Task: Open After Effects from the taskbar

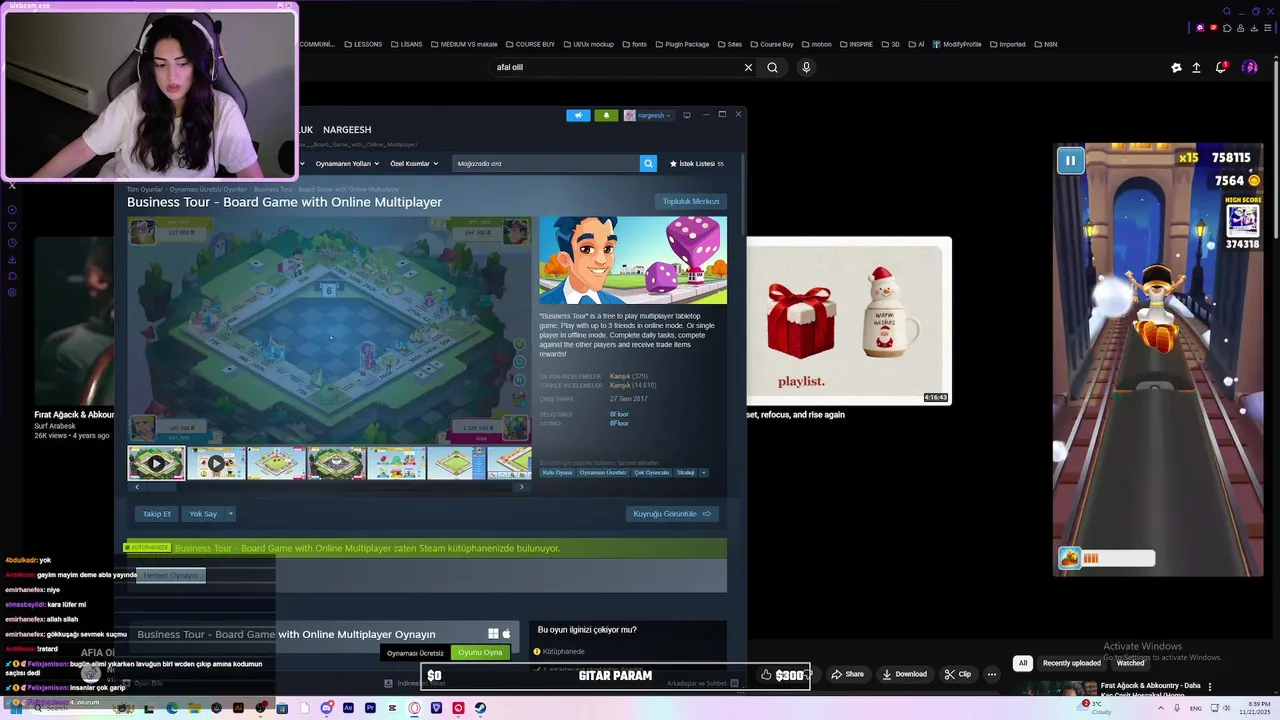Action: (348, 708)
